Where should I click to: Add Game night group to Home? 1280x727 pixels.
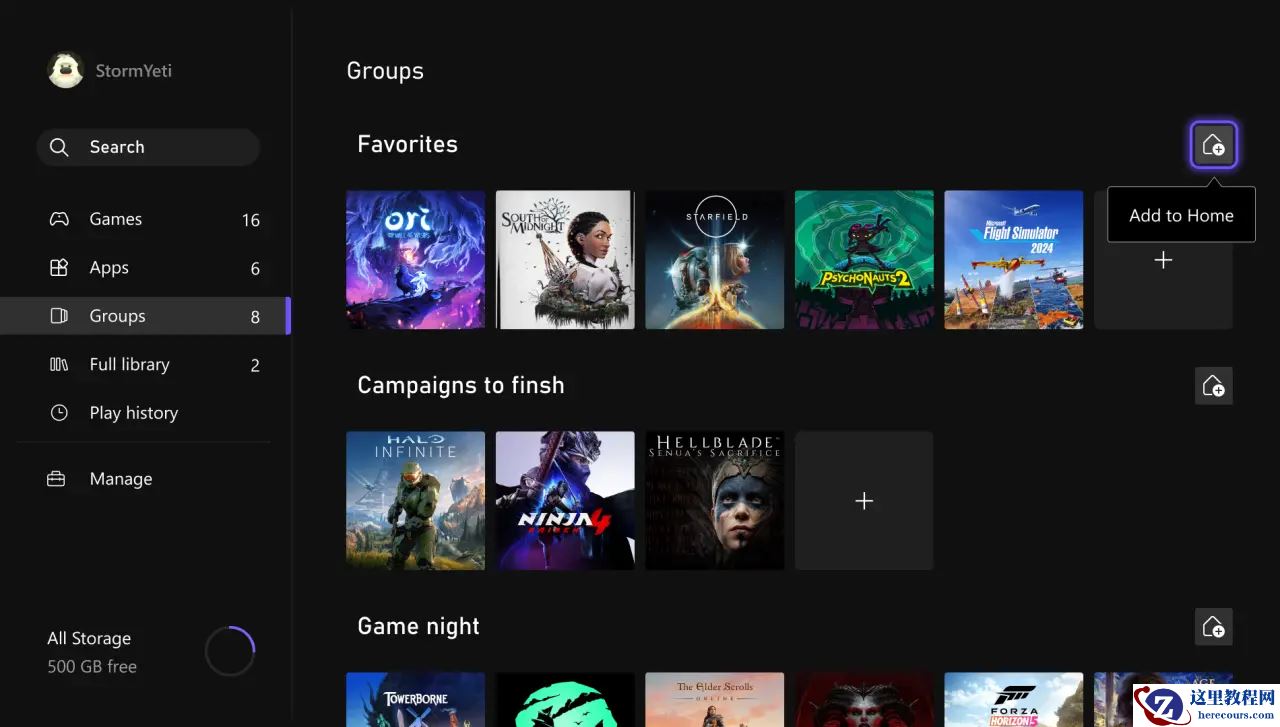tap(1213, 626)
